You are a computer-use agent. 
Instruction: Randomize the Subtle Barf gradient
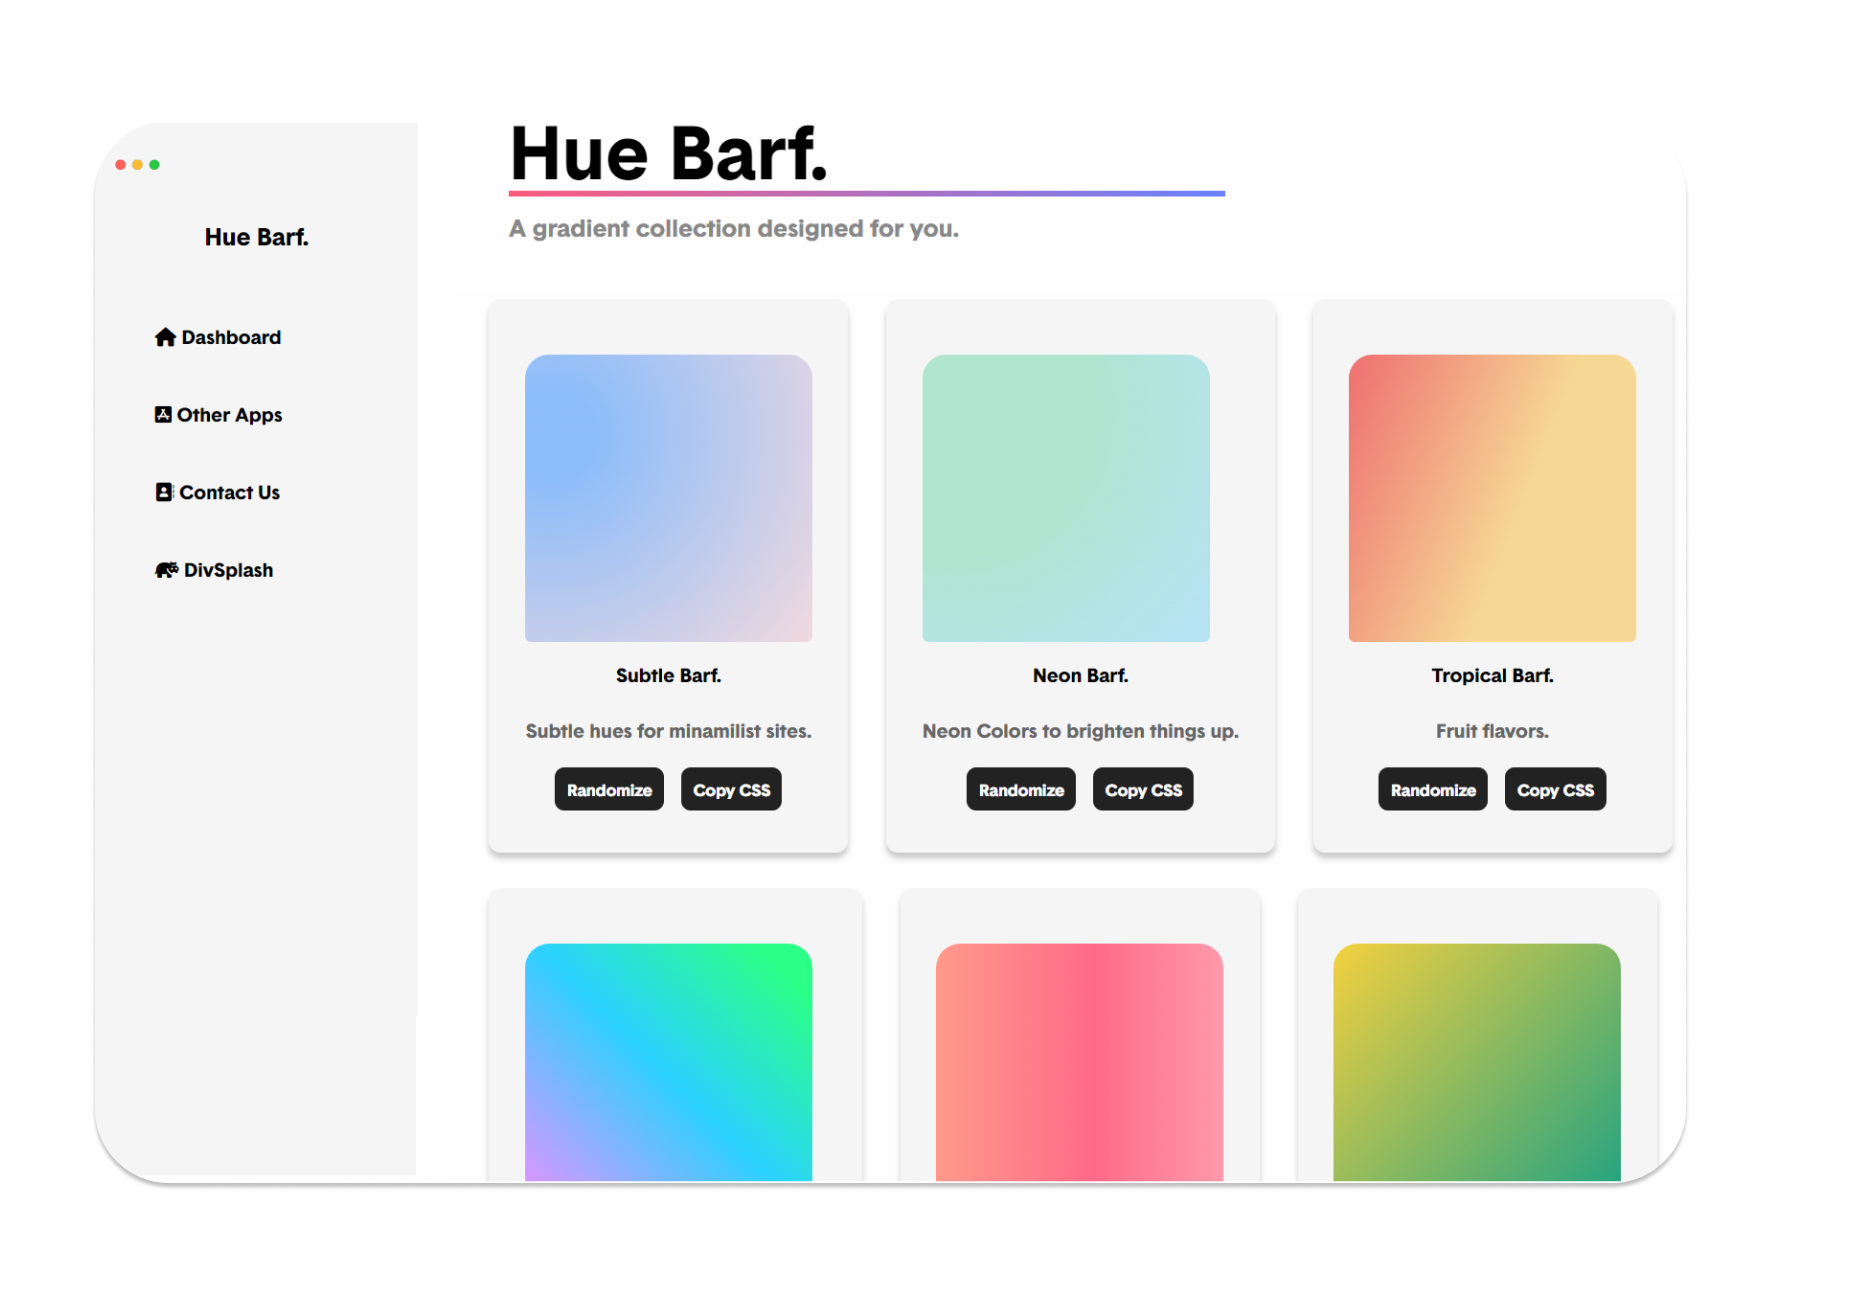click(609, 790)
